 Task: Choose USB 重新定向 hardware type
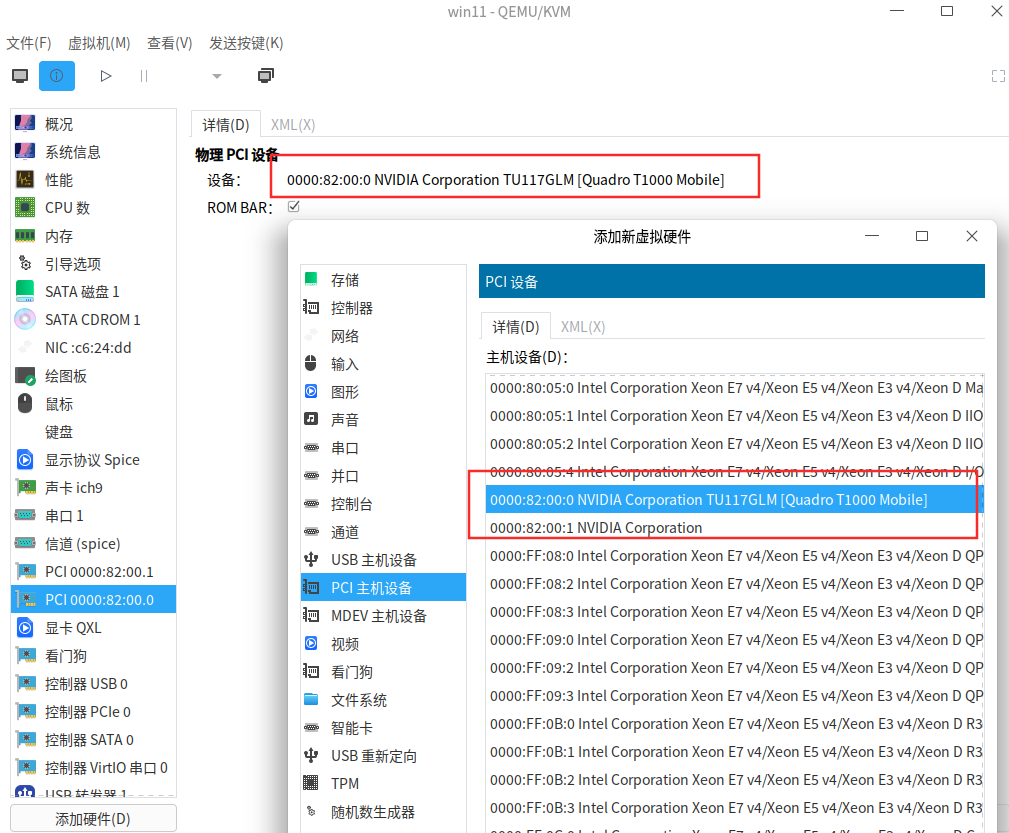(384, 756)
